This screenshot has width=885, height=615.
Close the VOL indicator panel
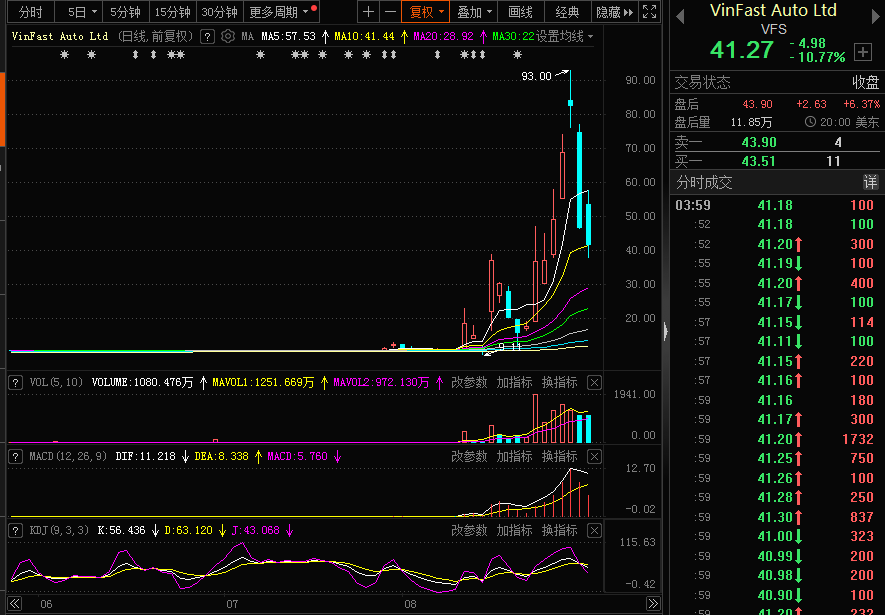tap(594, 383)
